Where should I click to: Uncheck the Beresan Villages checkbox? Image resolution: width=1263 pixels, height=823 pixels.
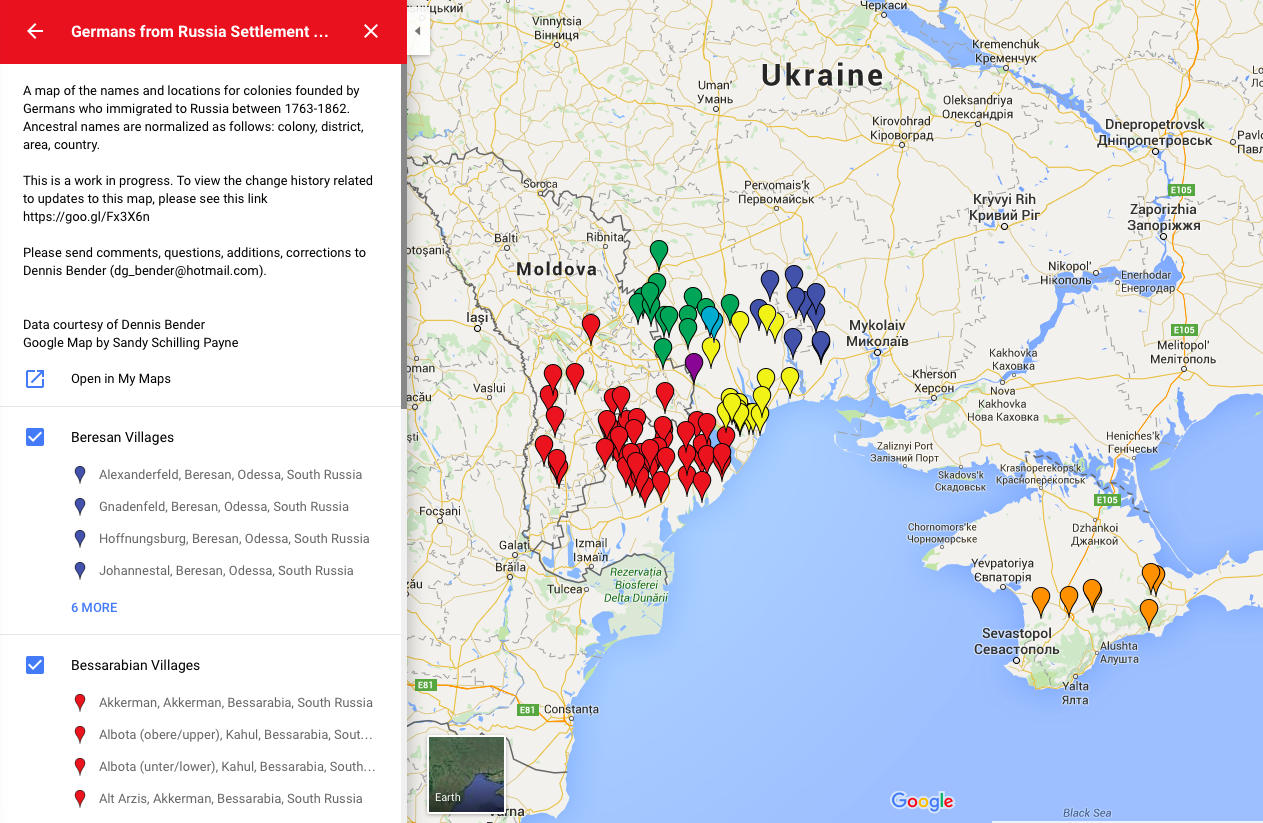pos(35,437)
